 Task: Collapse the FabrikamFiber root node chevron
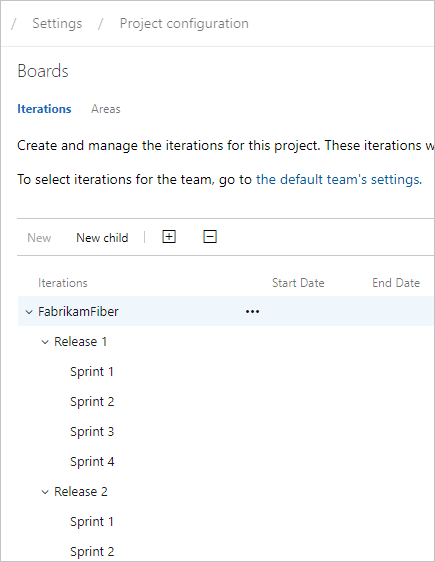coord(29,312)
